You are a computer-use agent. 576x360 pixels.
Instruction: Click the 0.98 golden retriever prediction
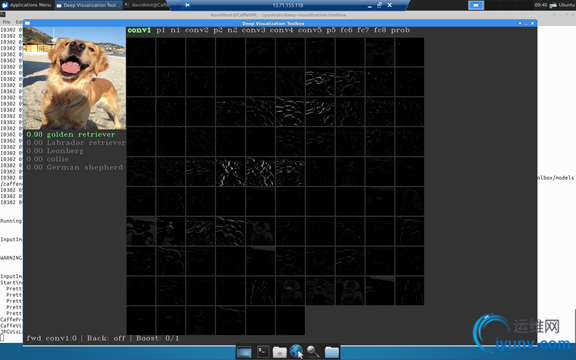coord(71,134)
